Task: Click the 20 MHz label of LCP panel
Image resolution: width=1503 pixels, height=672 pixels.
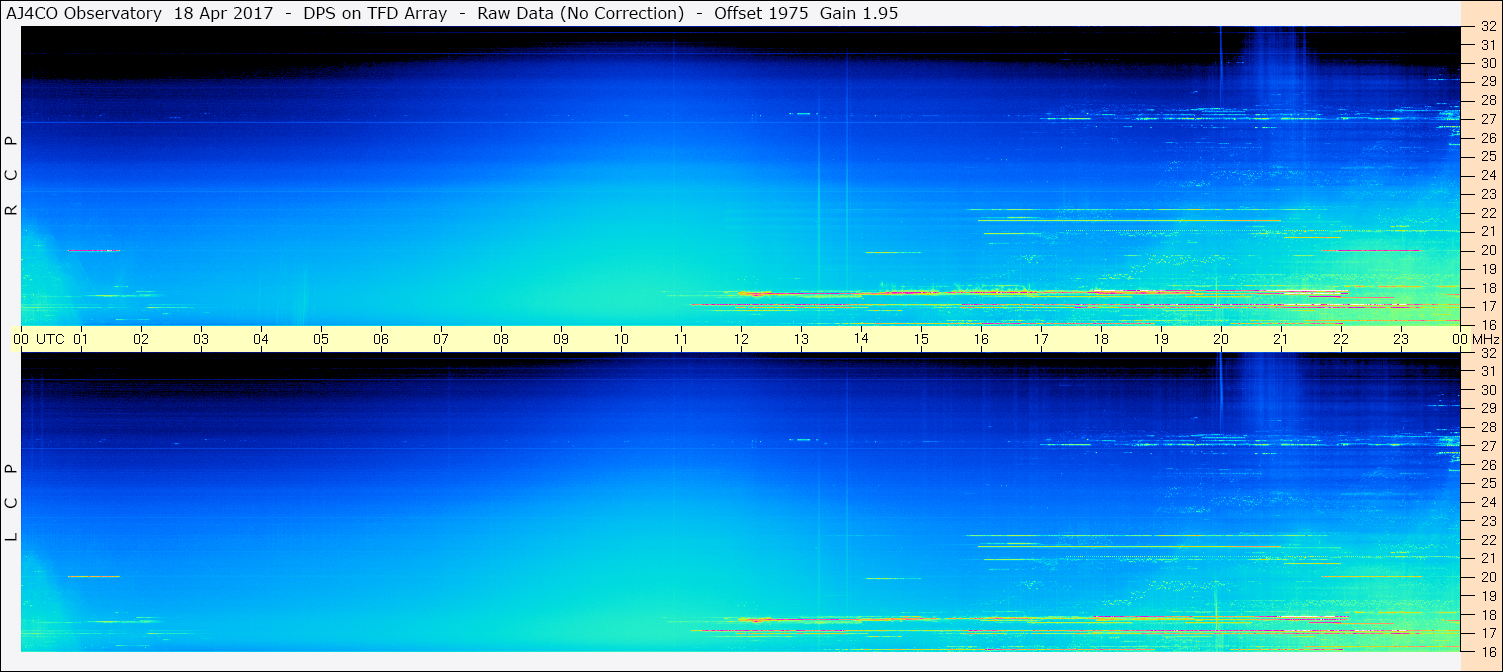Action: [1488, 577]
